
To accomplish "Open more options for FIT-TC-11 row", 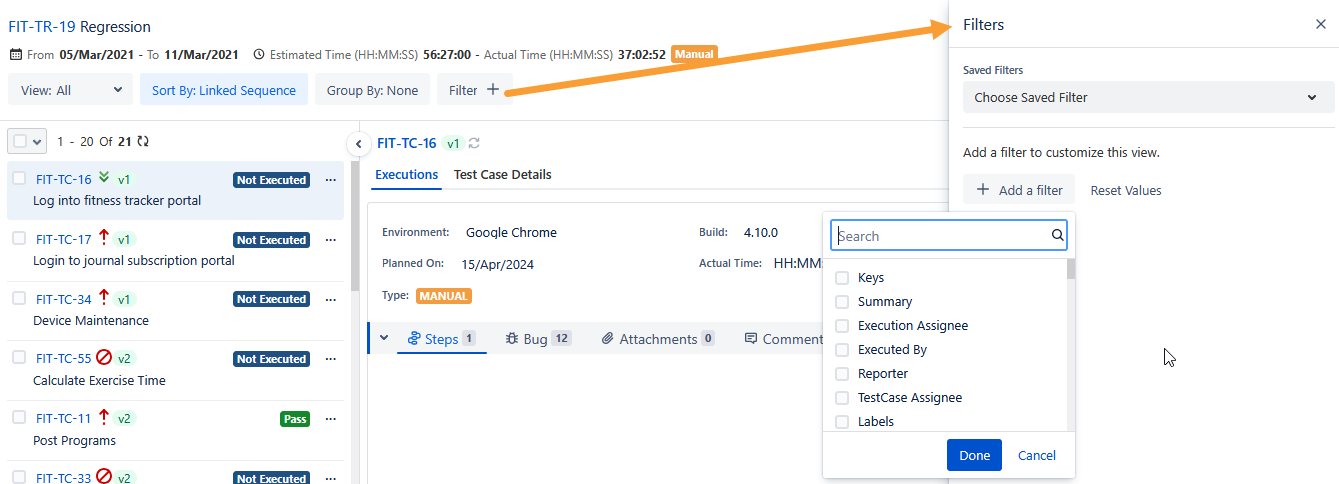I will pos(331,419).
